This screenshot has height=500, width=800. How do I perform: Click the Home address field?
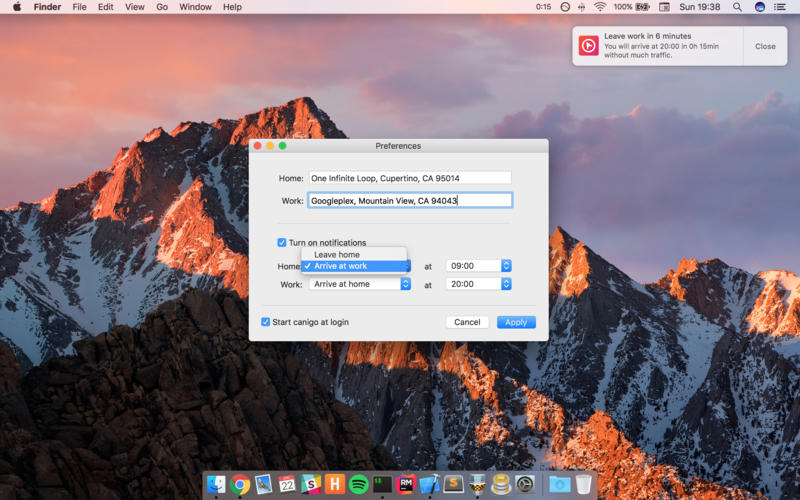(410, 178)
